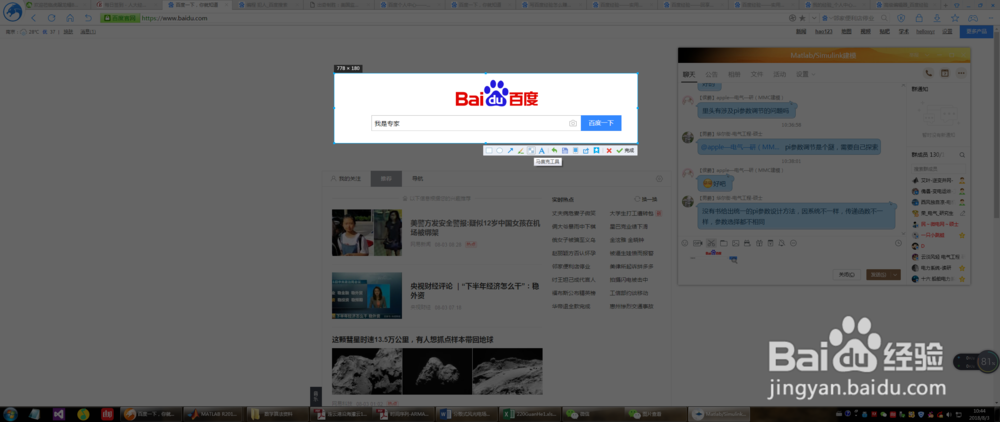Select the ellipse screenshot annotation tool
This screenshot has height=422, width=1000.
[x=499, y=150]
